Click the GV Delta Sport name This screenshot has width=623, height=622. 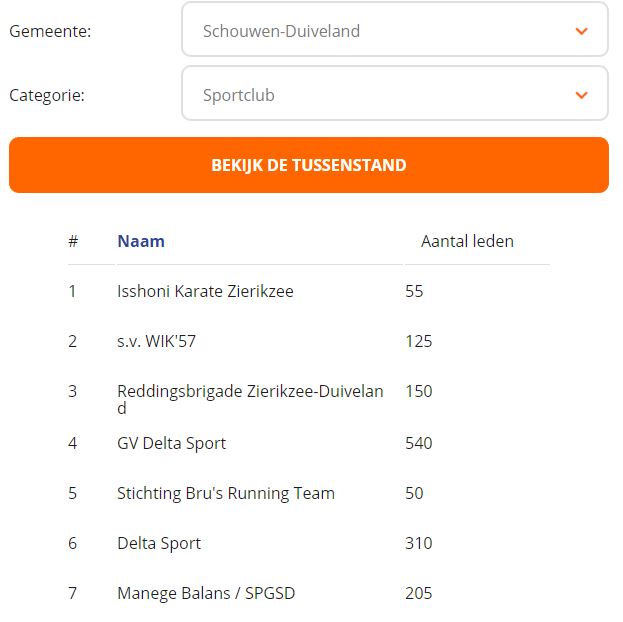[x=171, y=443]
